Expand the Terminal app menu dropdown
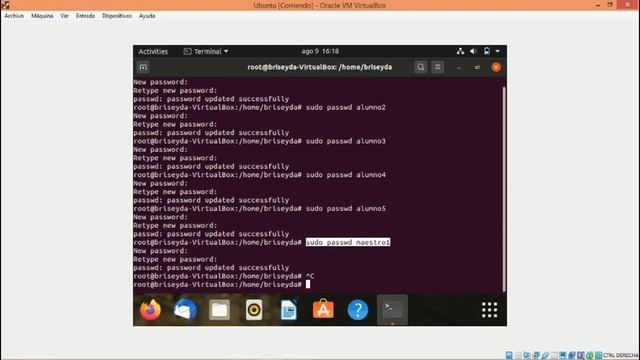Screen dimensions: 640x360 pos(206,51)
